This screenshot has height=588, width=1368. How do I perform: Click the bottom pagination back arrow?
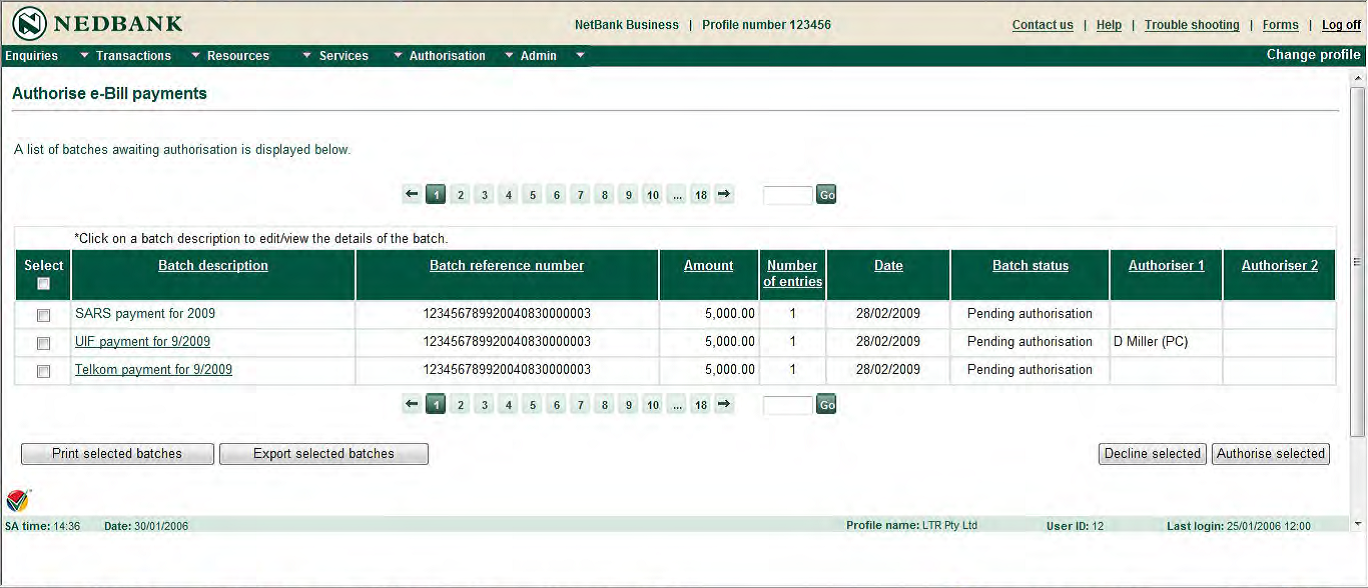pyautogui.click(x=410, y=404)
